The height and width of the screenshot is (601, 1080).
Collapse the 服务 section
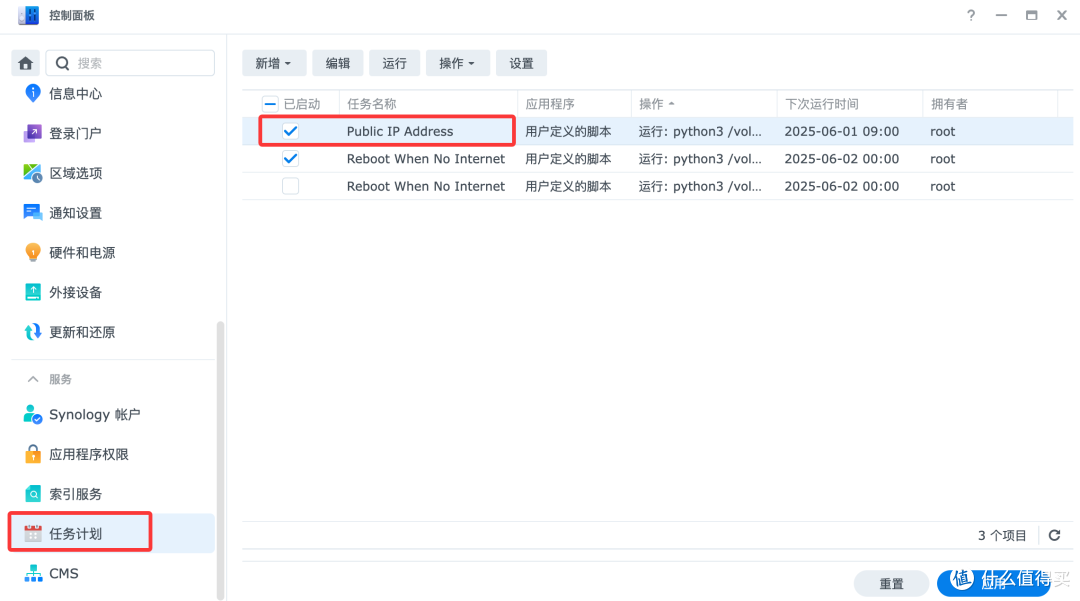[x=32, y=379]
